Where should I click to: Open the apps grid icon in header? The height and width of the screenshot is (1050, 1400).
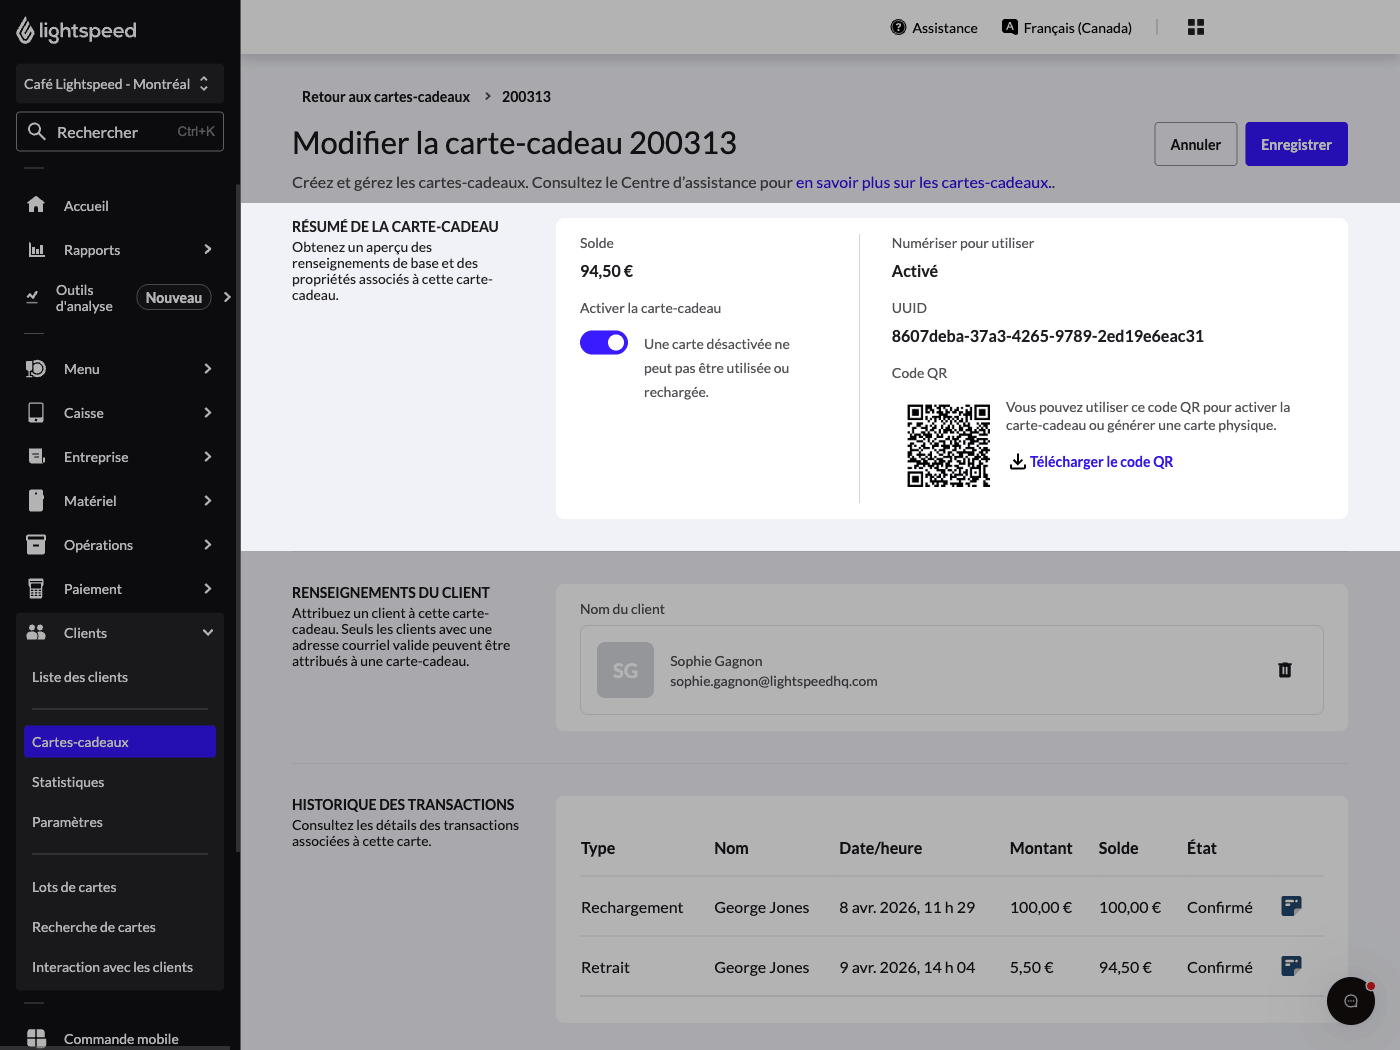[x=1196, y=27]
